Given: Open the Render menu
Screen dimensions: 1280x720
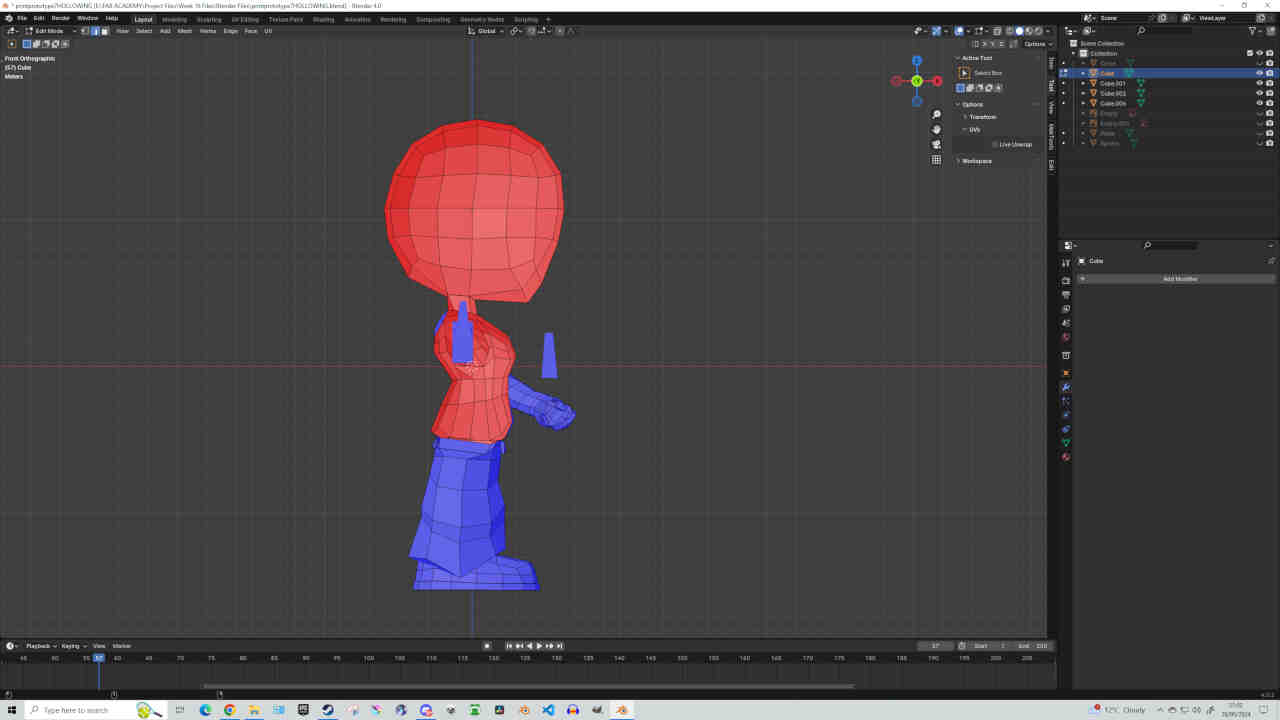Looking at the screenshot, I should tap(61, 18).
